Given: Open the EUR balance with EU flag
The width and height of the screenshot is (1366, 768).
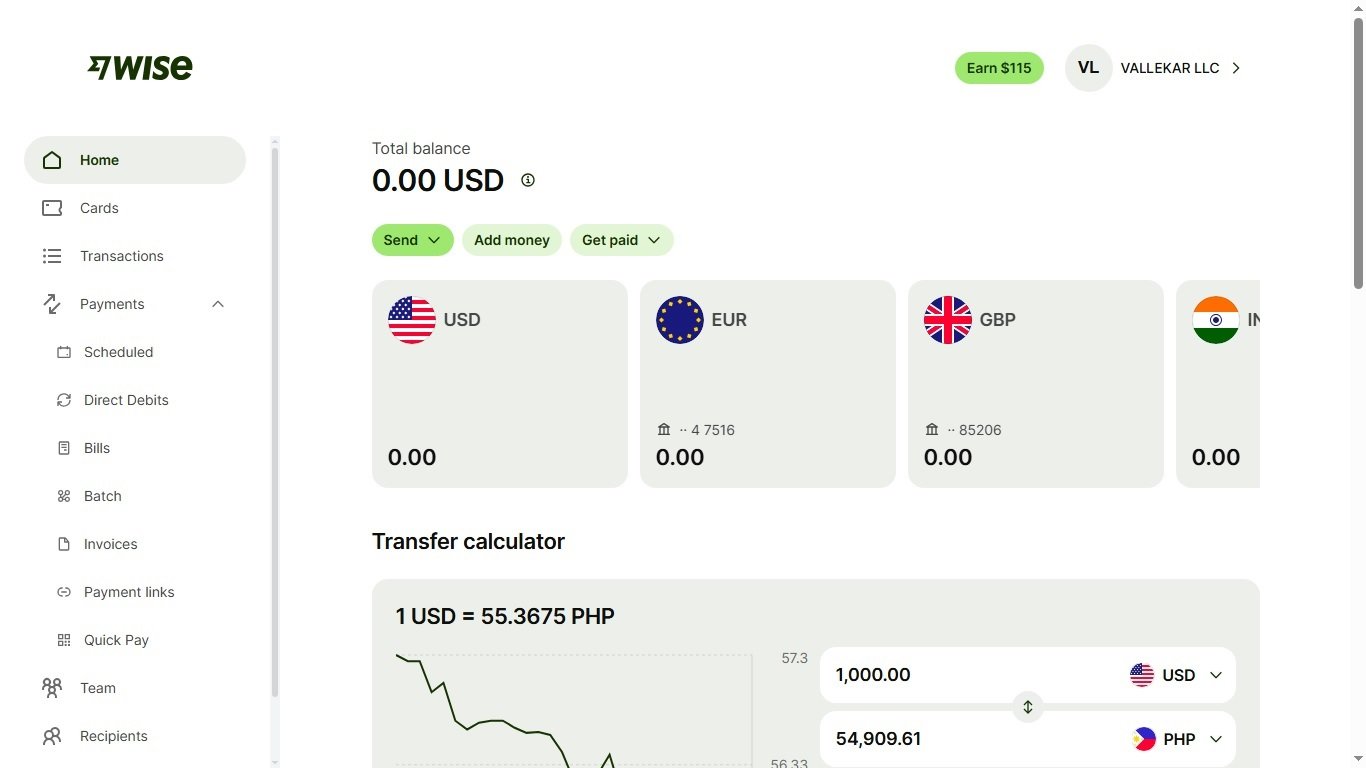Looking at the screenshot, I should coord(768,384).
